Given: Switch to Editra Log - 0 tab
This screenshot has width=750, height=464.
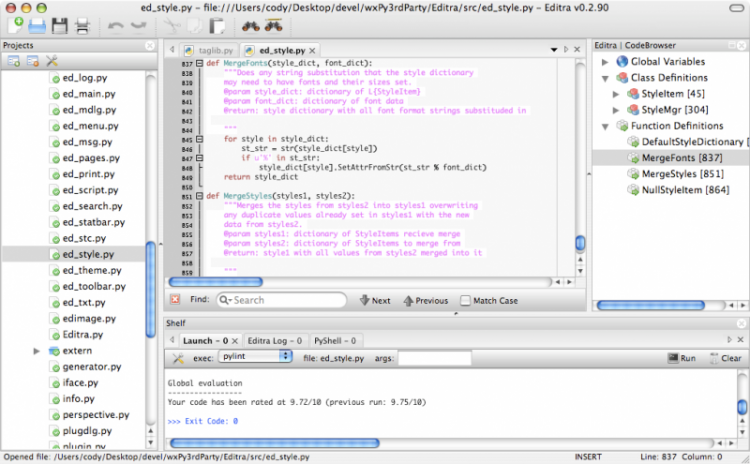Looking at the screenshot, I should [275, 341].
